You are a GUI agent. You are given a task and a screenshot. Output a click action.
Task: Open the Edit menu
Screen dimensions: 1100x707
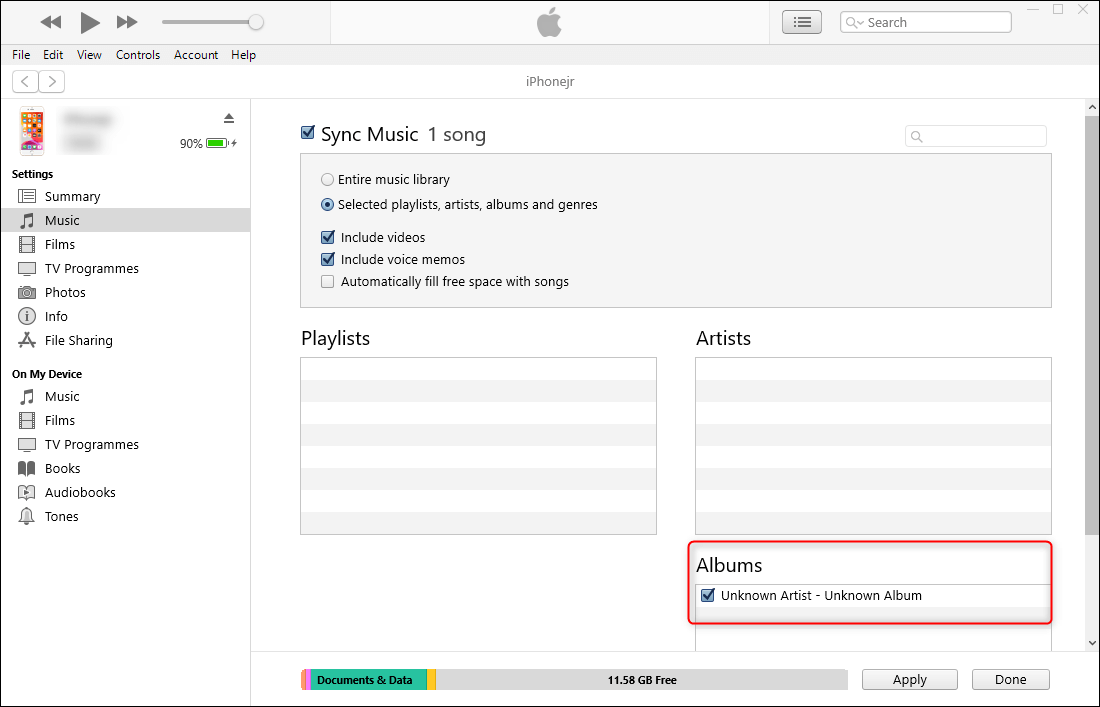[x=53, y=55]
